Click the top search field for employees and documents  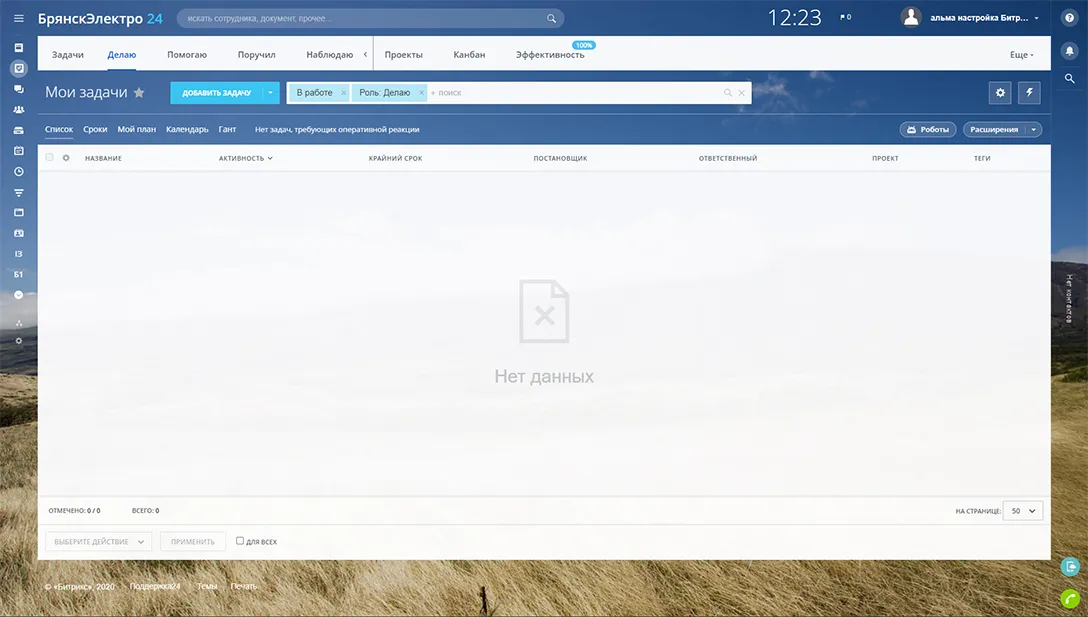[x=371, y=18]
